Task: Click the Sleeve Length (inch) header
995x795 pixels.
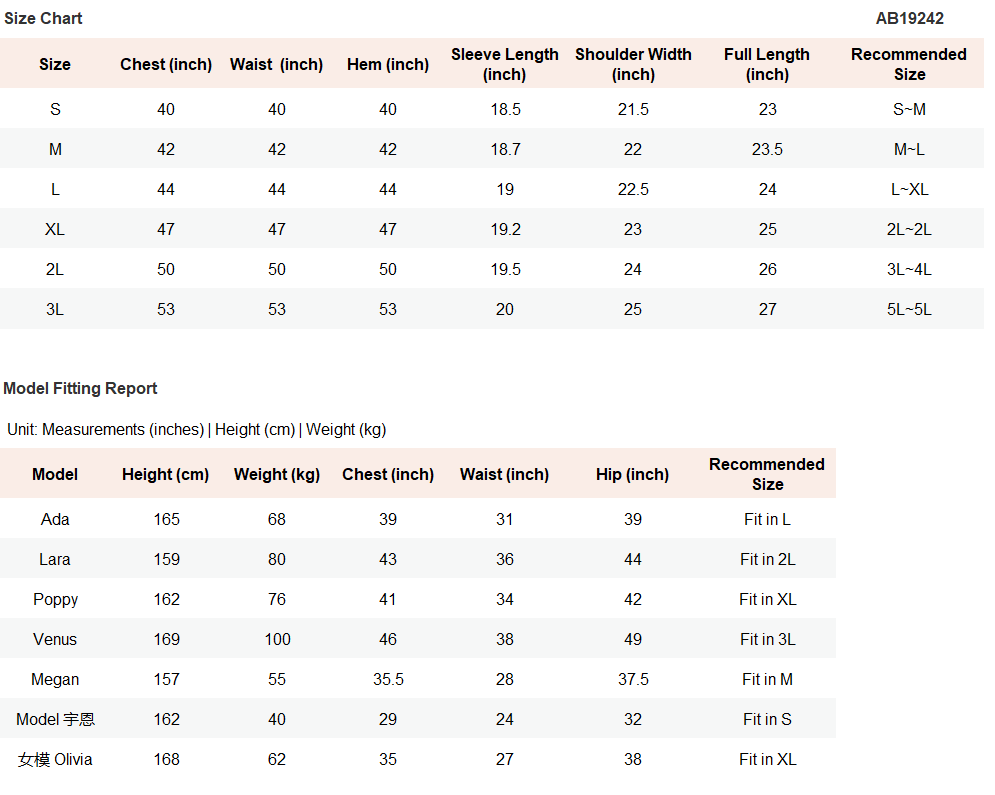Action: (x=504, y=64)
